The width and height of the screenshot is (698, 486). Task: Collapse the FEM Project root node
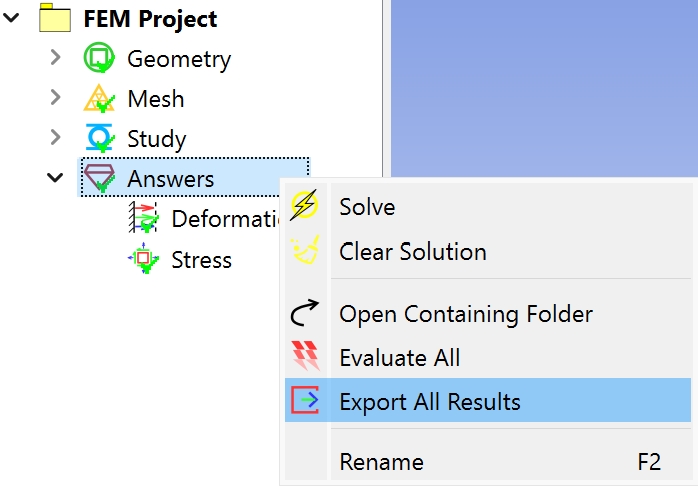pos(11,18)
